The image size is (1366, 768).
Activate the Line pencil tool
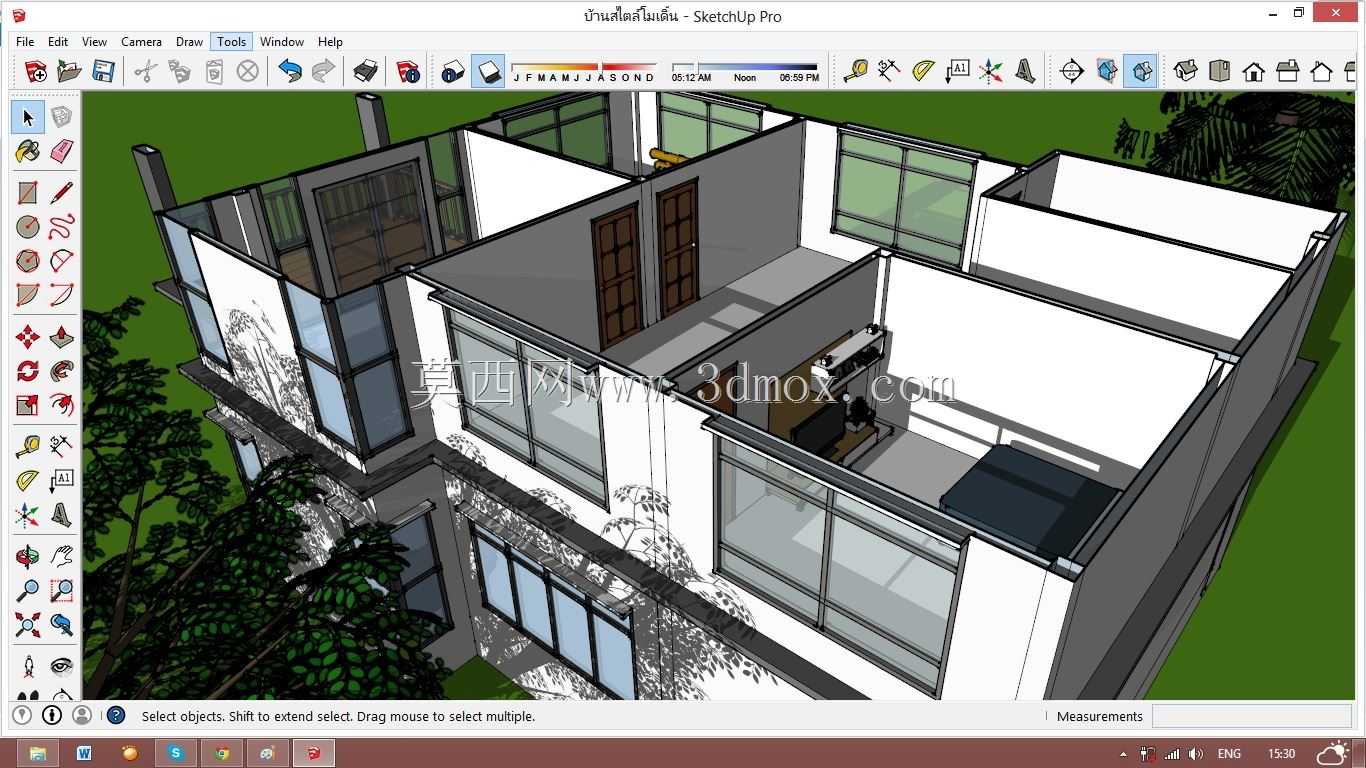62,192
